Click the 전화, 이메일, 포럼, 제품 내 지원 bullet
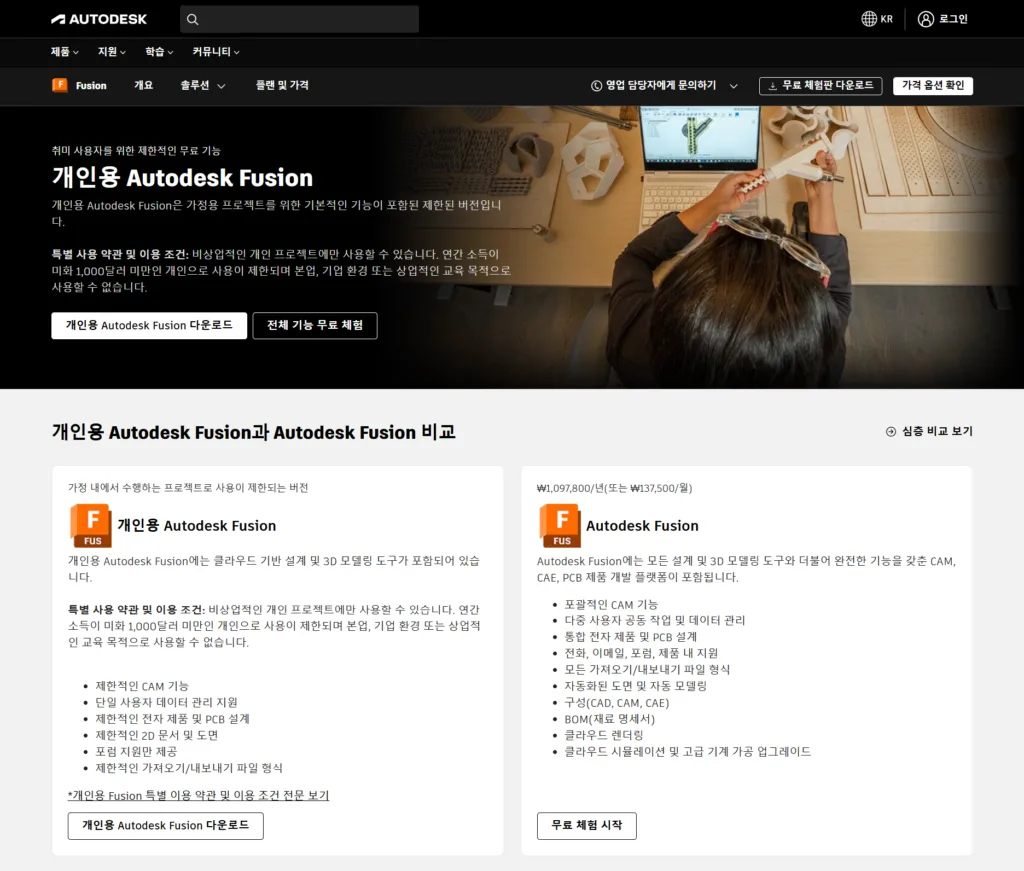The height and width of the screenshot is (871, 1024). [641, 653]
